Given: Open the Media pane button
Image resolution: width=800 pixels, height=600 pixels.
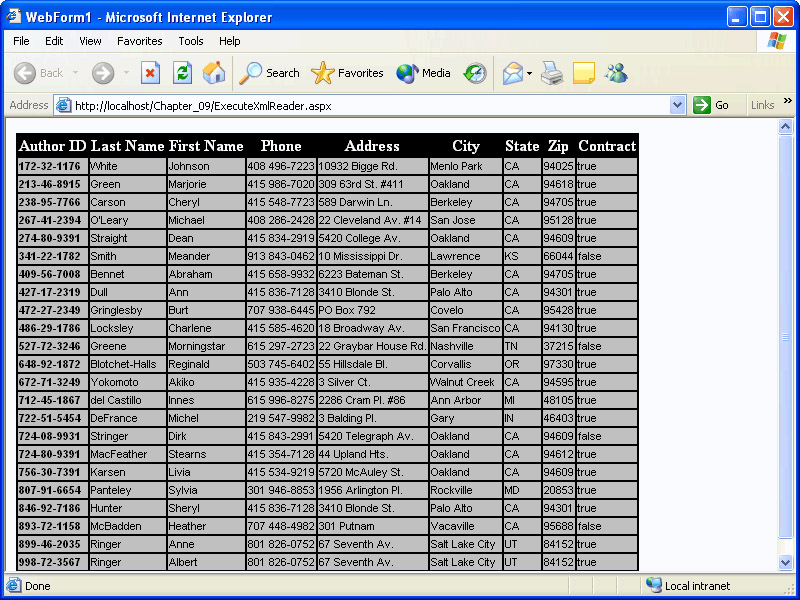Looking at the screenshot, I should (x=424, y=73).
